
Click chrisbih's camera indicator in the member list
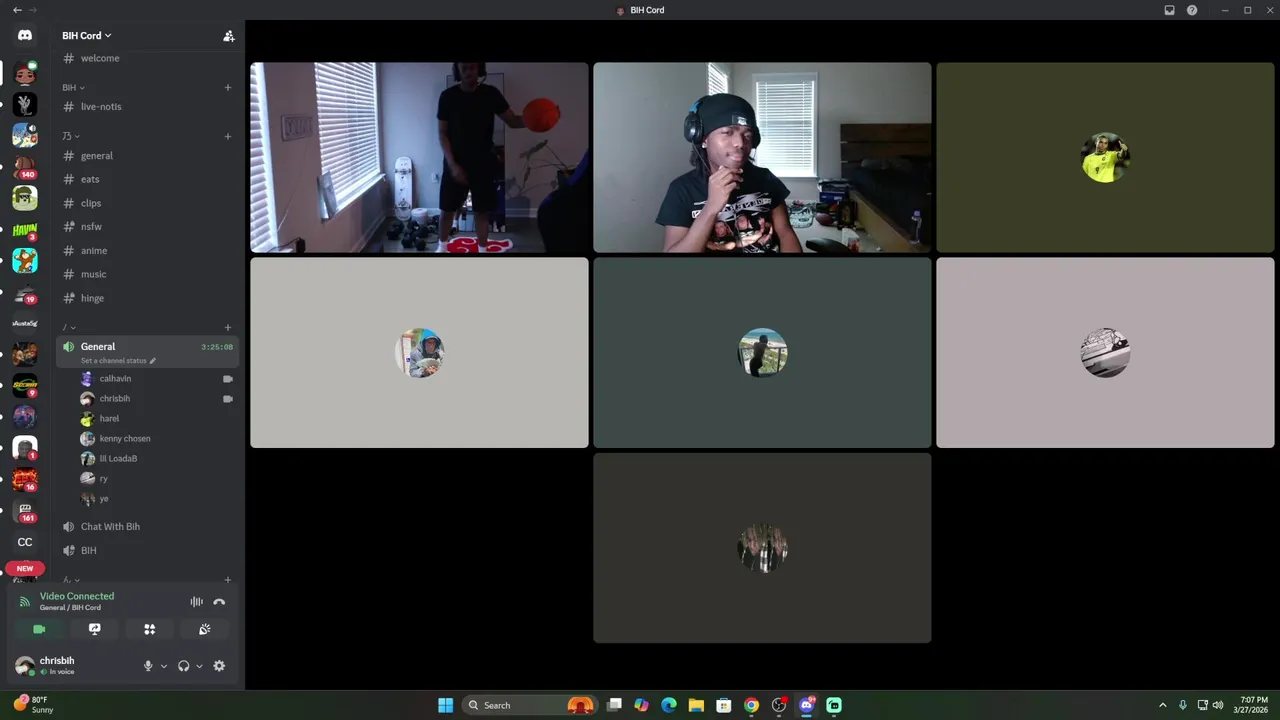pos(227,399)
